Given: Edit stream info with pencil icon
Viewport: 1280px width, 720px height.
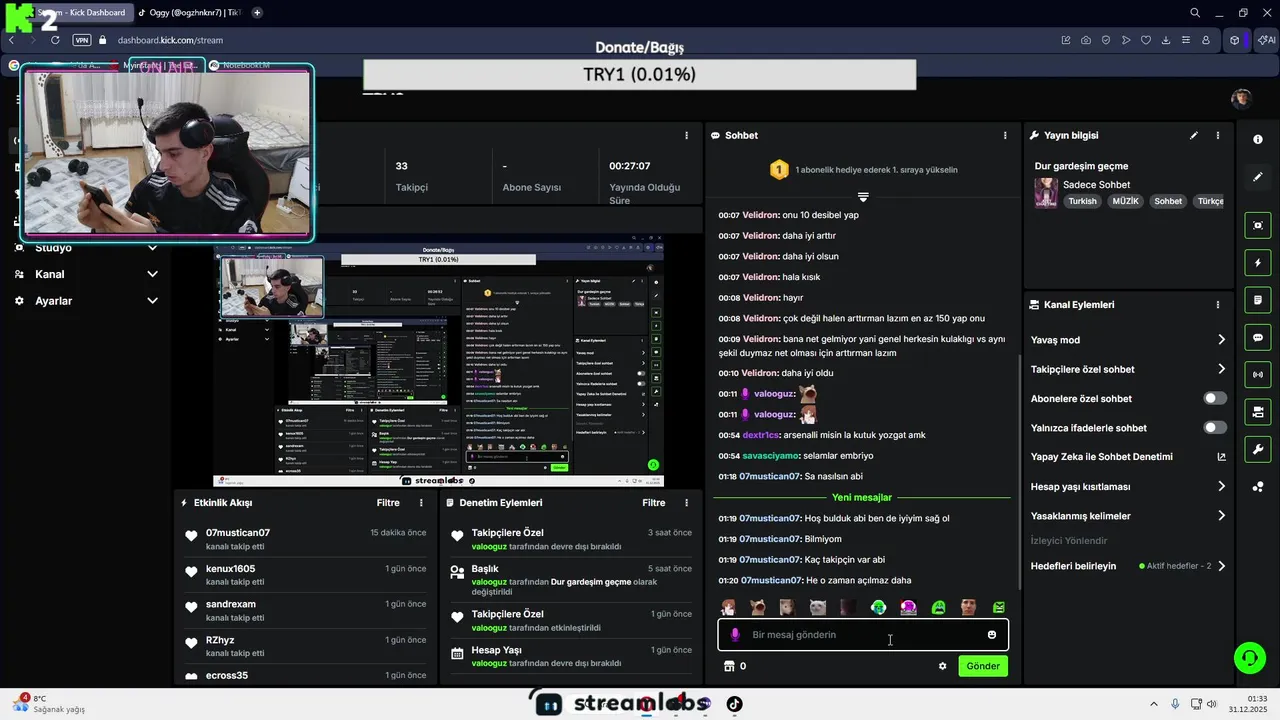Looking at the screenshot, I should click(x=1194, y=135).
